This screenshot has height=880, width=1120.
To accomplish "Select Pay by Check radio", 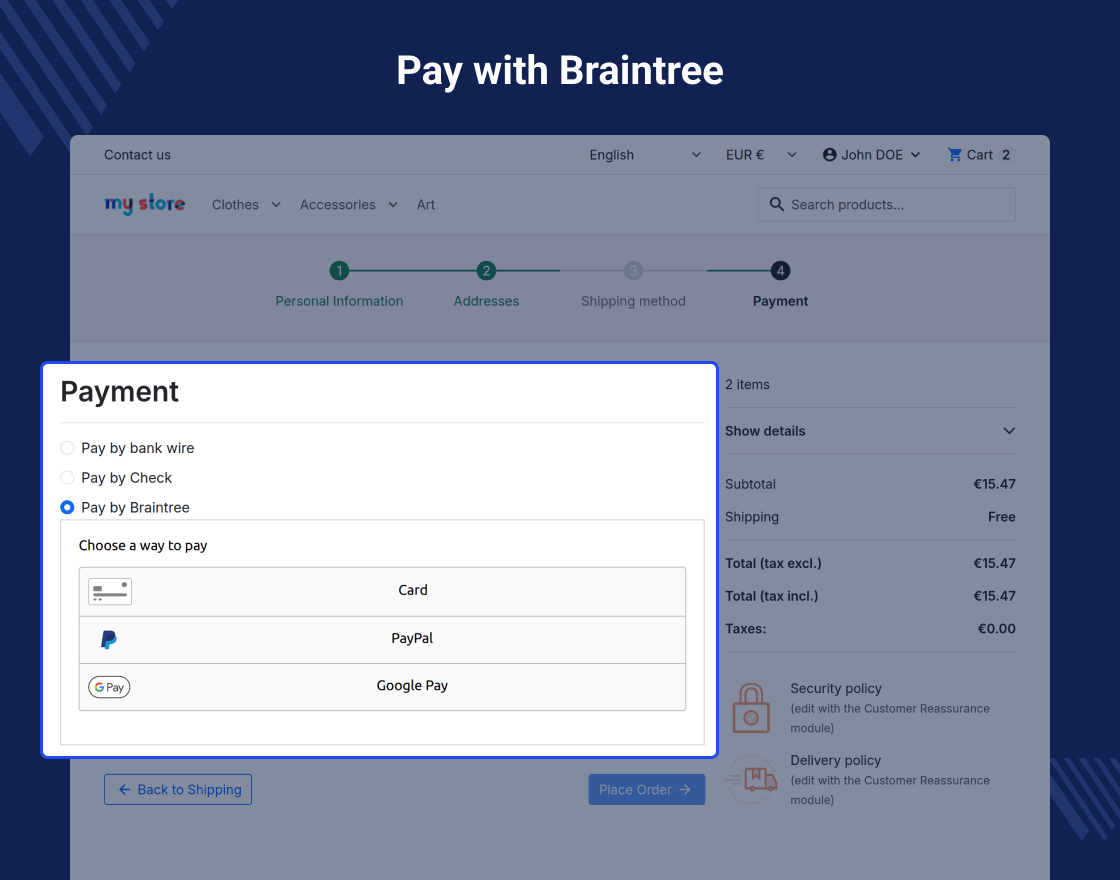I will pos(67,478).
